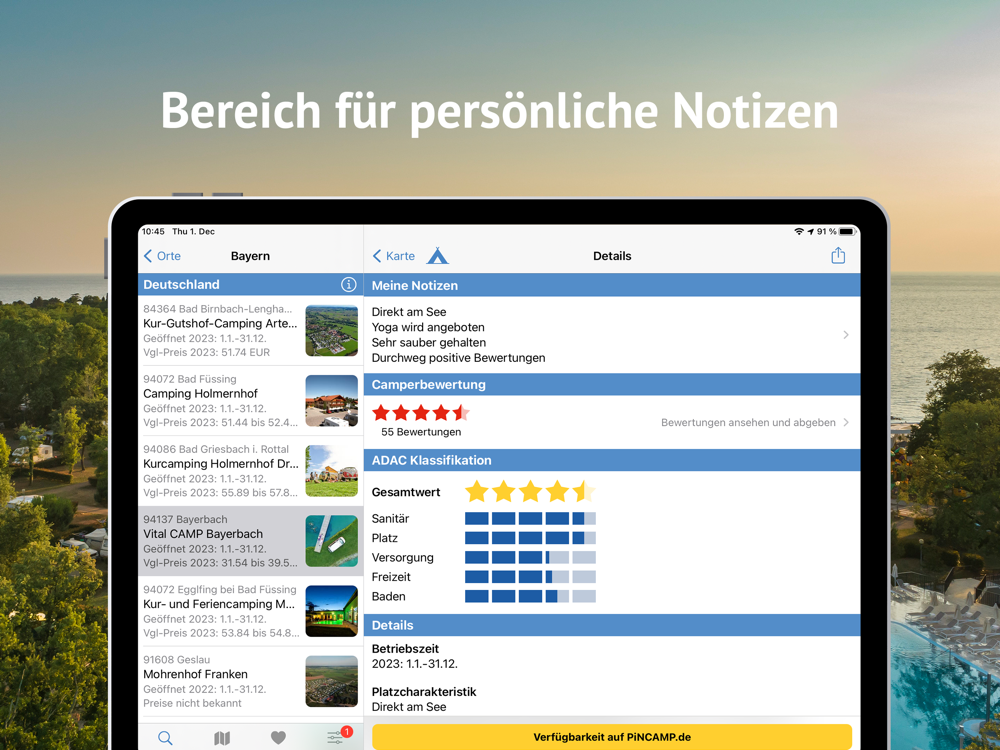Tap 'Vgl-Preis 2023: 51.74 EUR' text
The image size is (1000, 750).
pos(207,352)
